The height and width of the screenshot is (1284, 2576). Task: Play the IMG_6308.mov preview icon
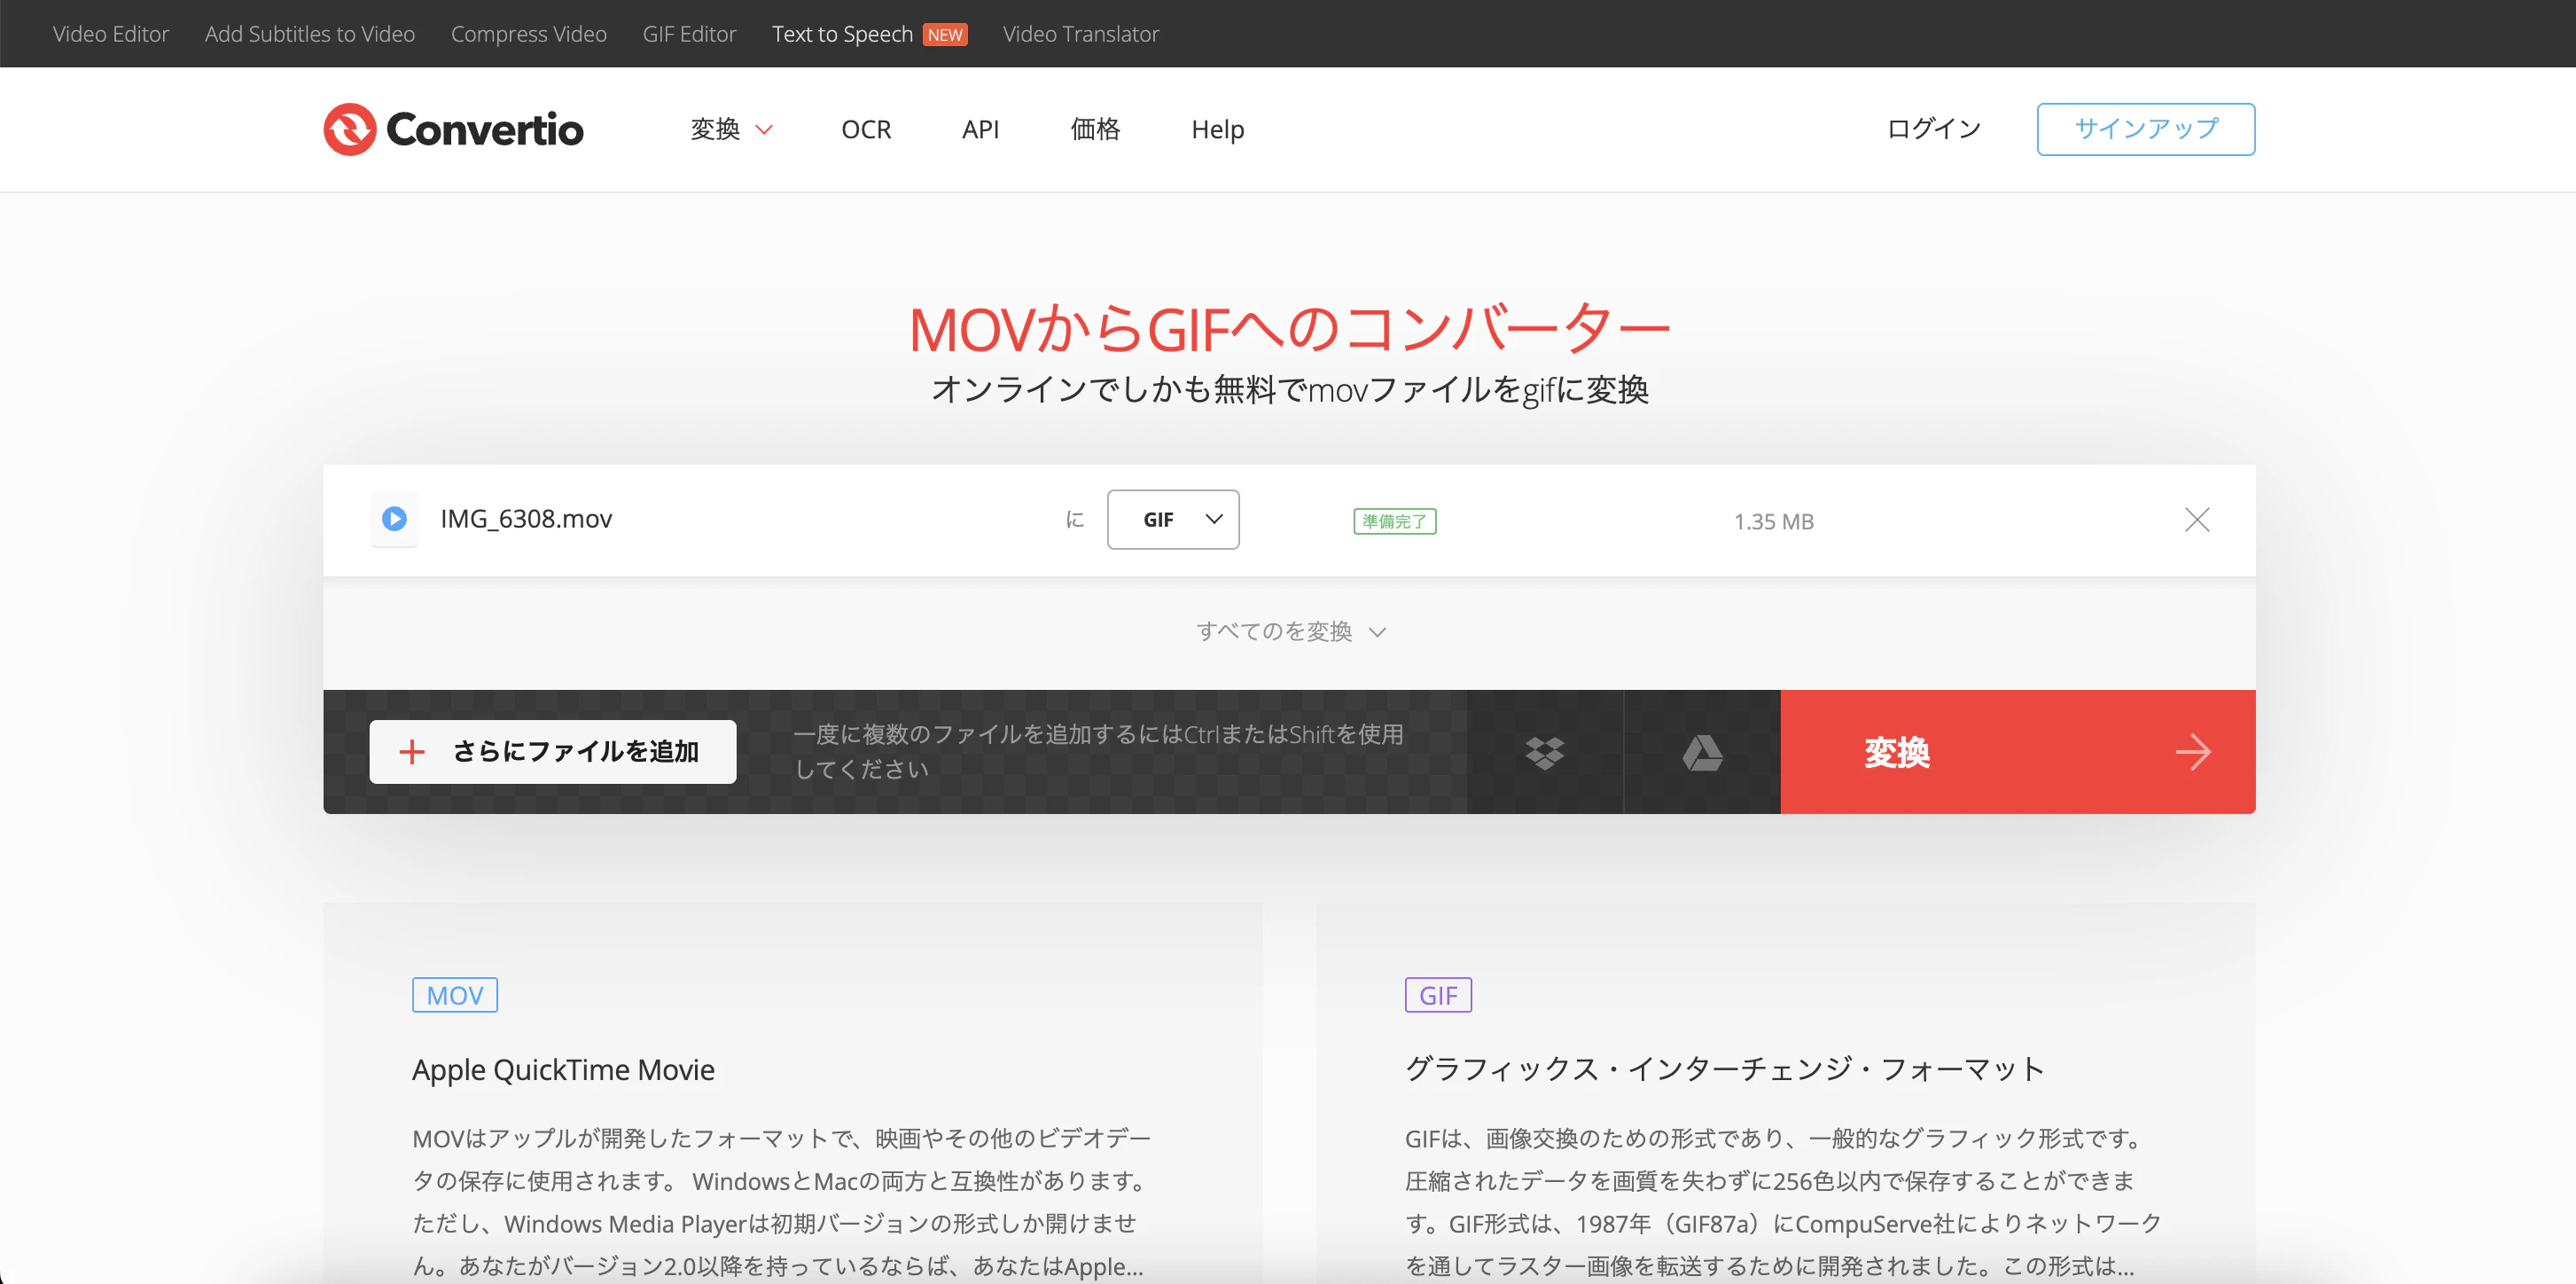[395, 519]
